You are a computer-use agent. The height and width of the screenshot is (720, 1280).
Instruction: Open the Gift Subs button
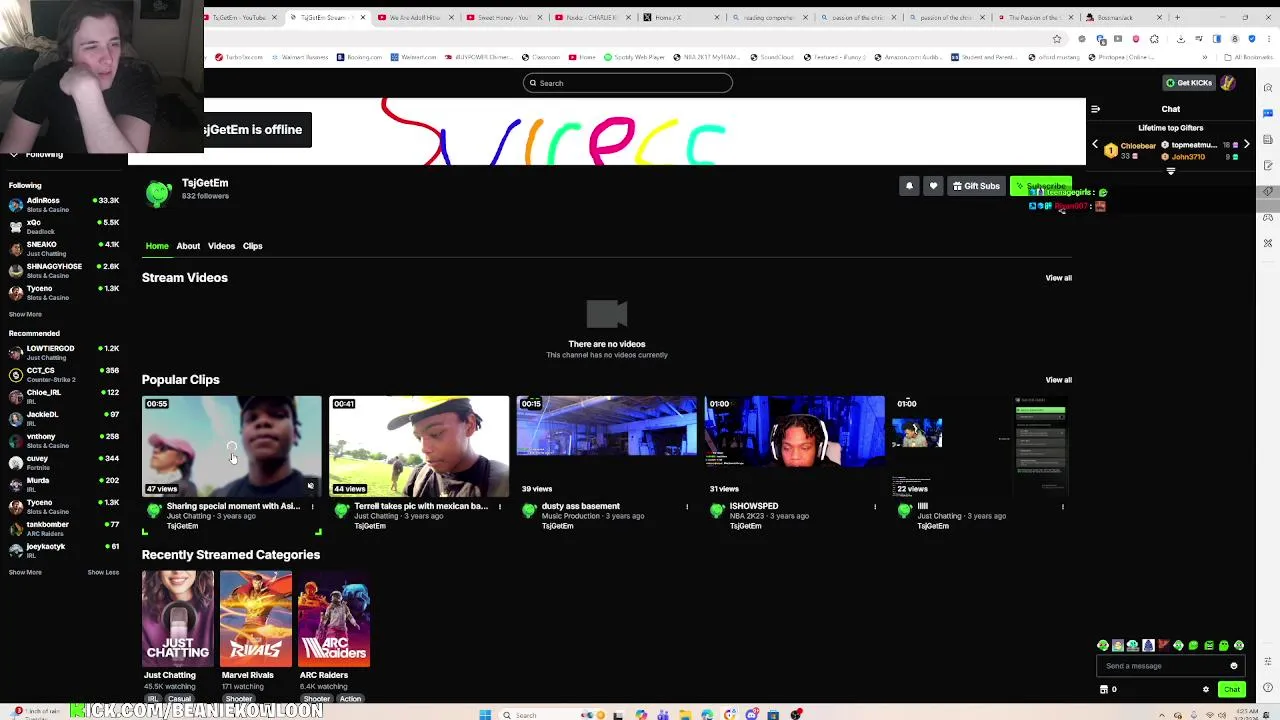[976, 186]
